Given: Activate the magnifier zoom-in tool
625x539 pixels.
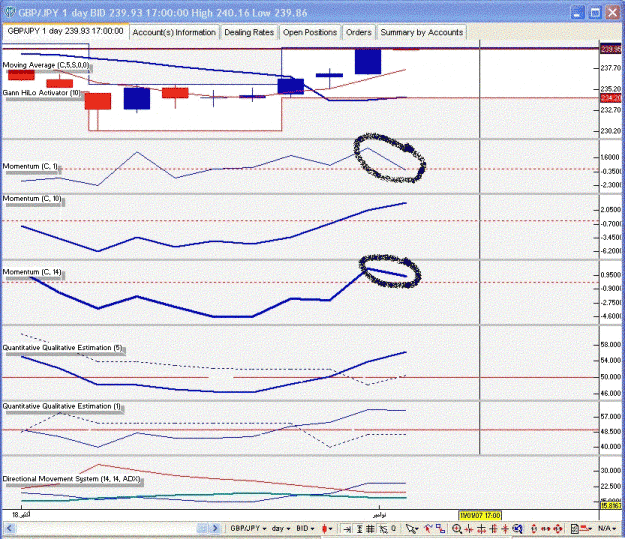Looking at the screenshot, I should (x=457, y=529).
